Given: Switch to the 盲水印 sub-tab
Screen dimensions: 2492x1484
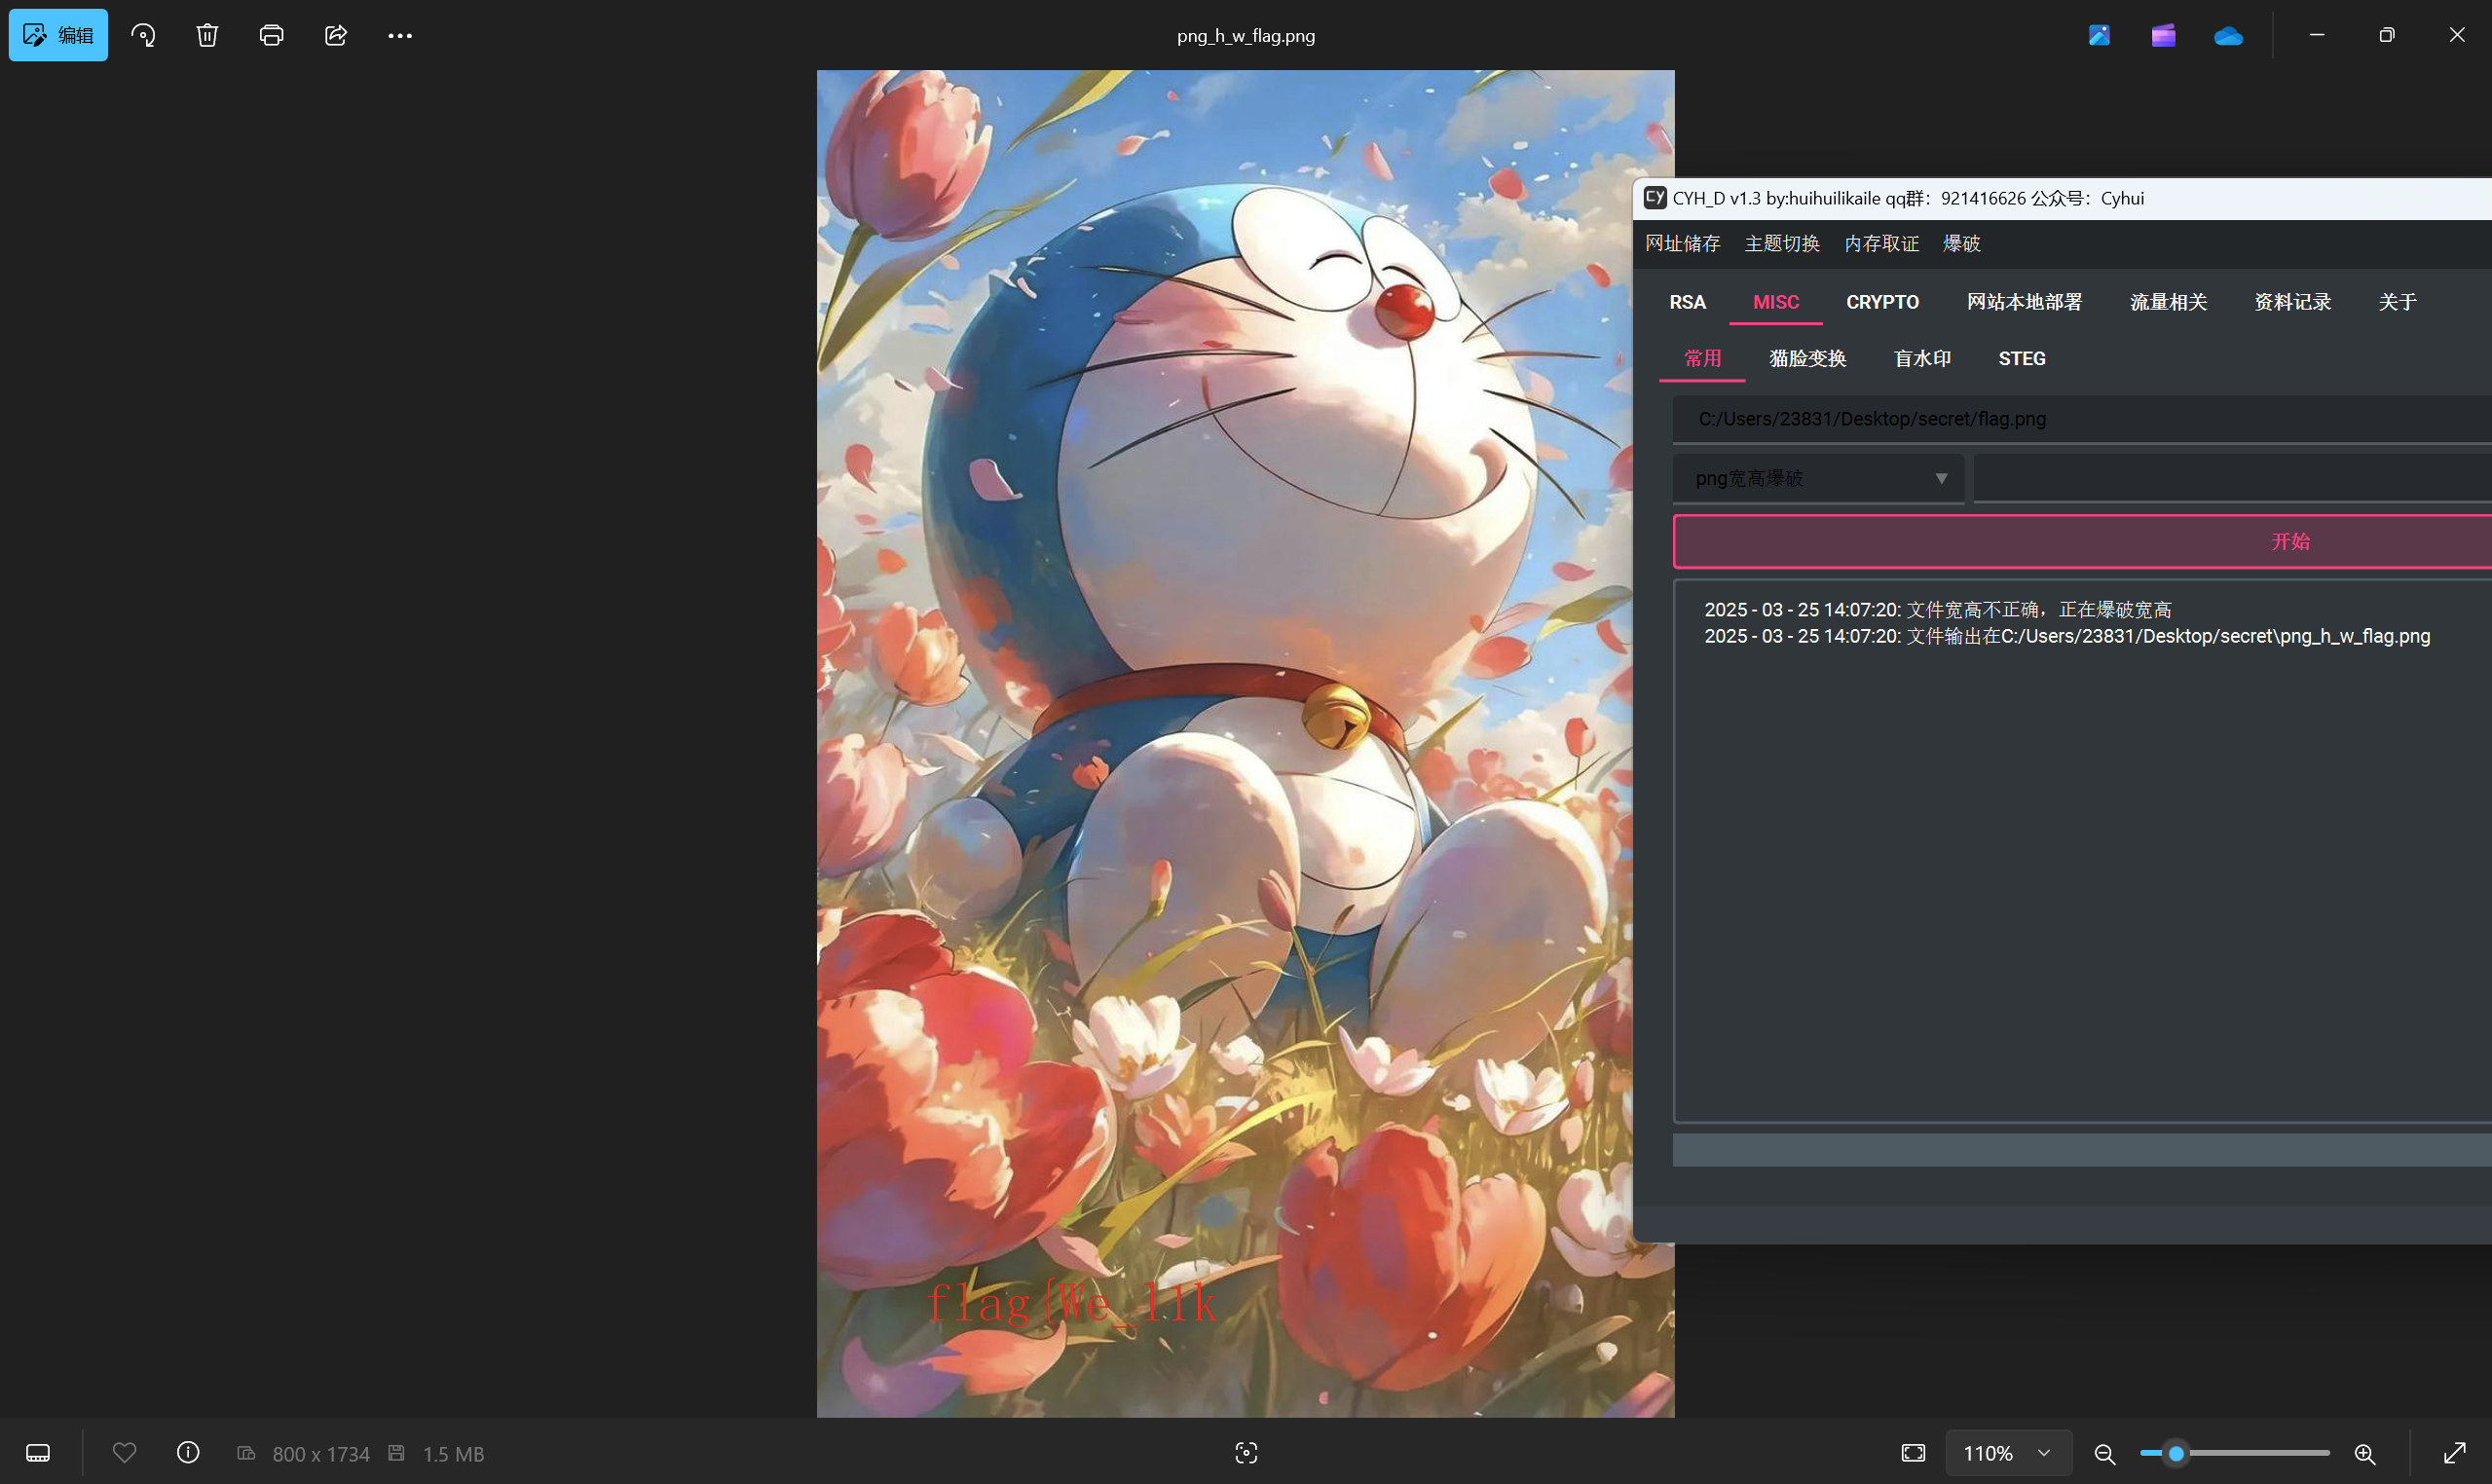Looking at the screenshot, I should click(1922, 359).
